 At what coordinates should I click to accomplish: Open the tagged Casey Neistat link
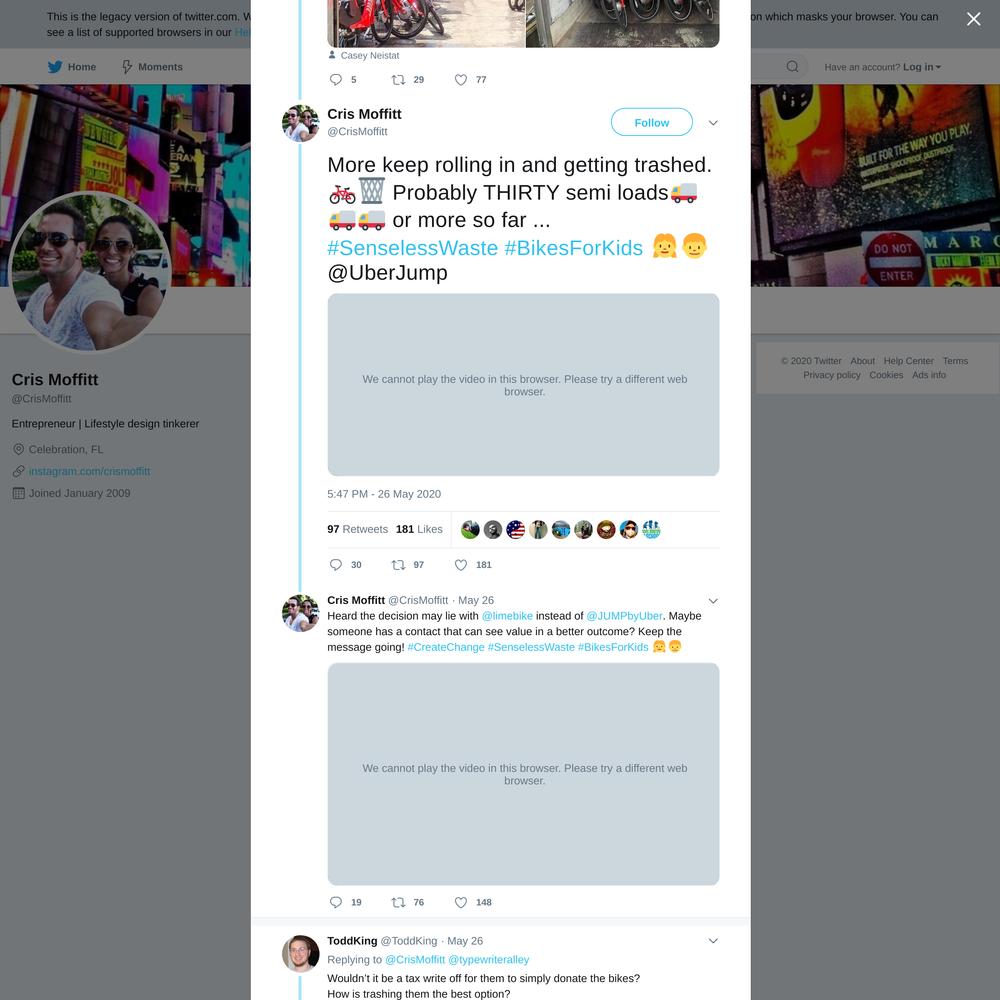click(x=370, y=55)
